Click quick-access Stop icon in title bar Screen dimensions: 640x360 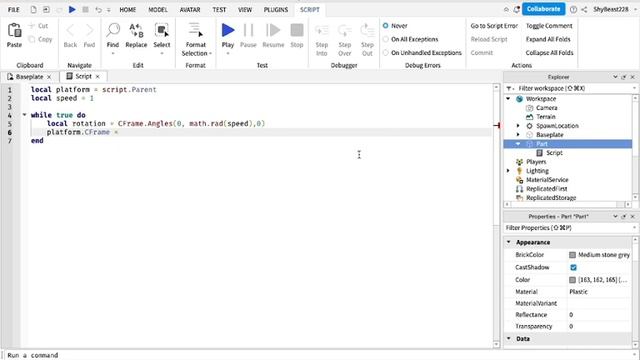click(x=85, y=9)
